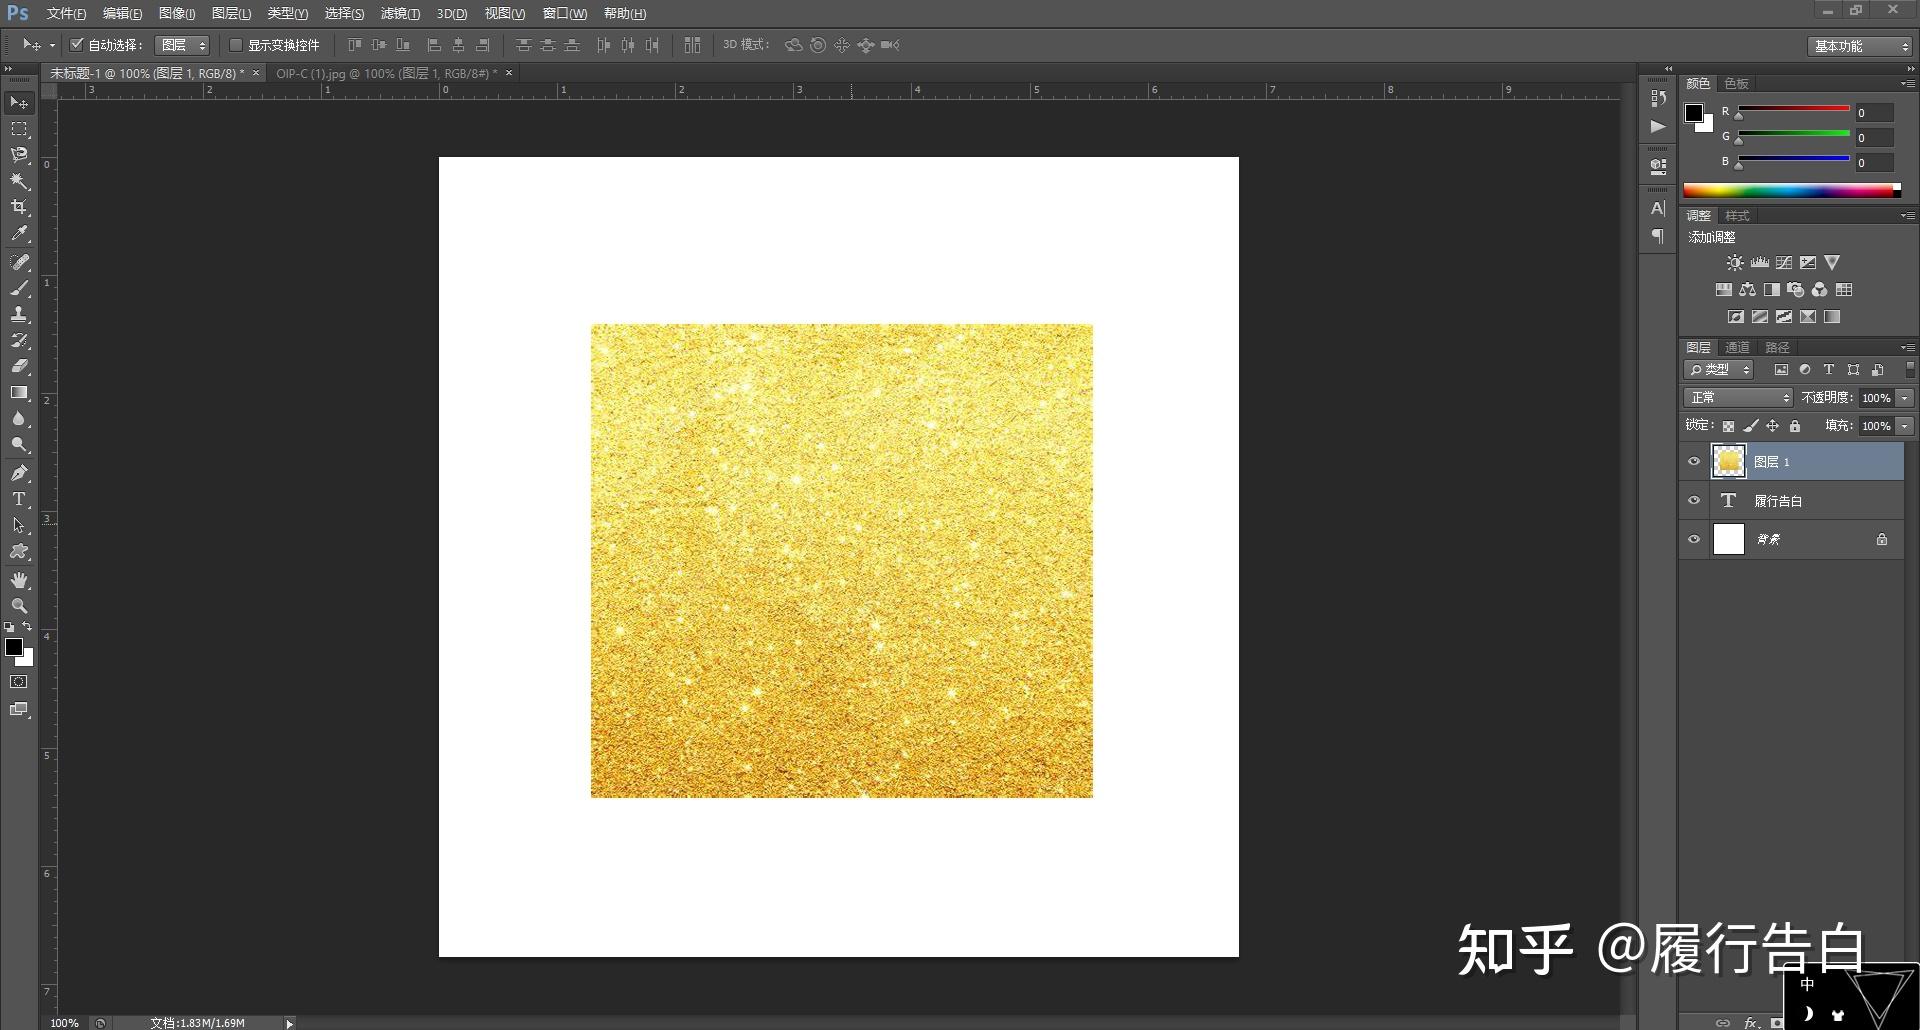This screenshot has width=1920, height=1030.
Task: Enable Show Transform Controls checkbox
Action: coord(236,45)
